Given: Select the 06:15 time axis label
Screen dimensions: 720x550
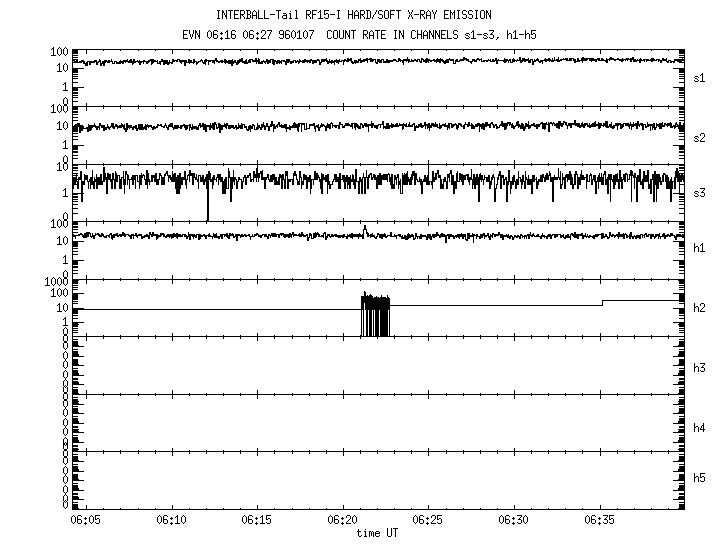Looking at the screenshot, I should pos(257,521).
